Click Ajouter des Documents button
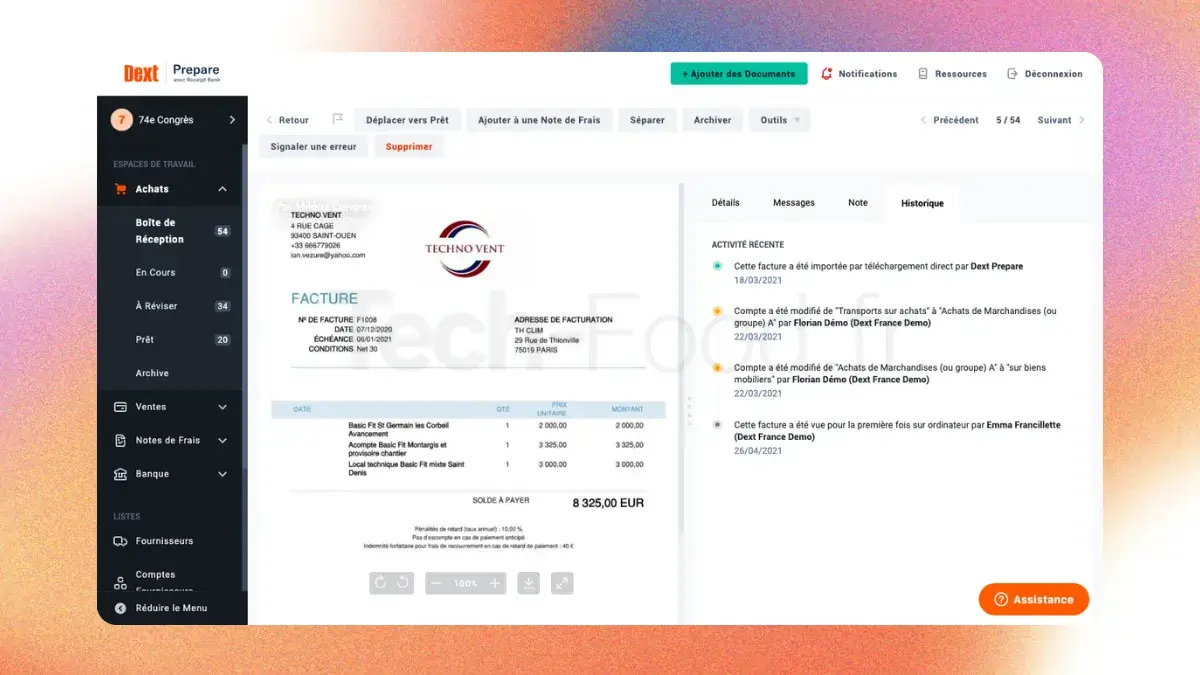The image size is (1200, 675). point(739,74)
